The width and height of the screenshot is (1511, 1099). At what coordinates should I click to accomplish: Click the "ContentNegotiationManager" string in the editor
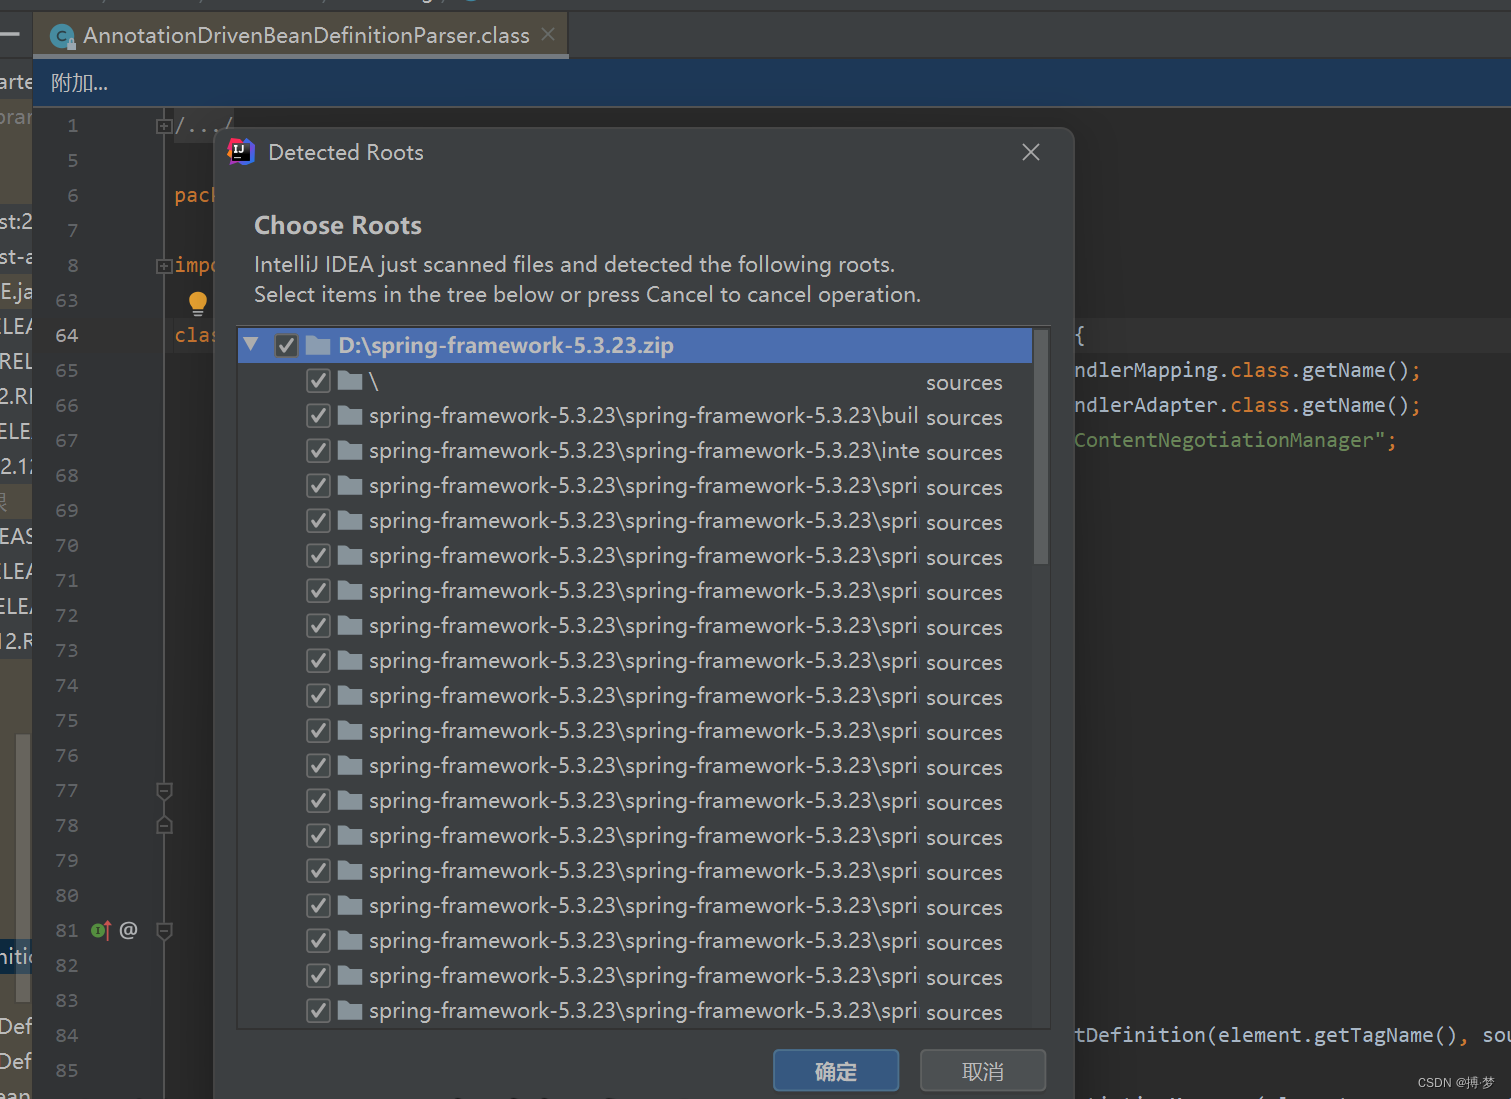tap(1230, 440)
